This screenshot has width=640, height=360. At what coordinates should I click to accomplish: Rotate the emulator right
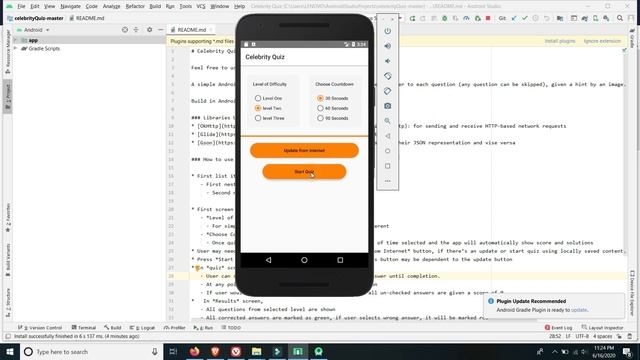(x=387, y=91)
